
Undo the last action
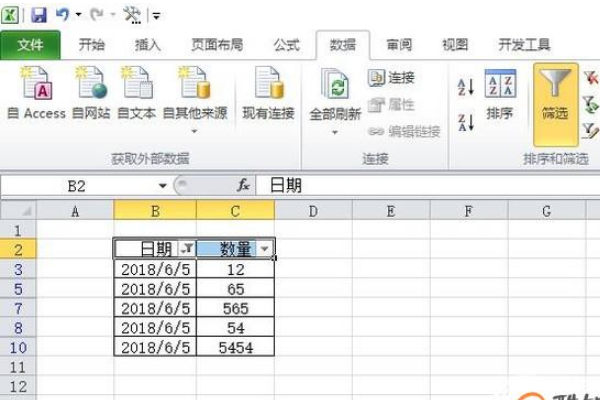[62, 15]
